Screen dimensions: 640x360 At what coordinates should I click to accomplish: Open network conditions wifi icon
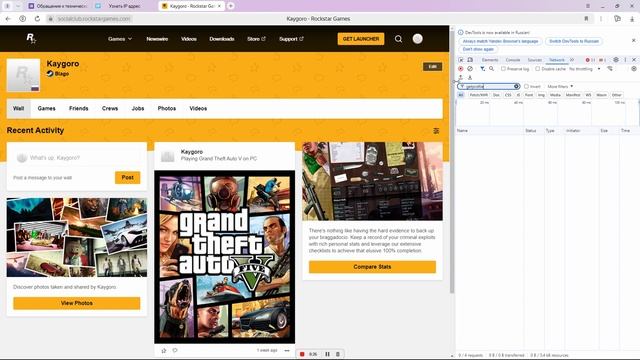tap(610, 69)
